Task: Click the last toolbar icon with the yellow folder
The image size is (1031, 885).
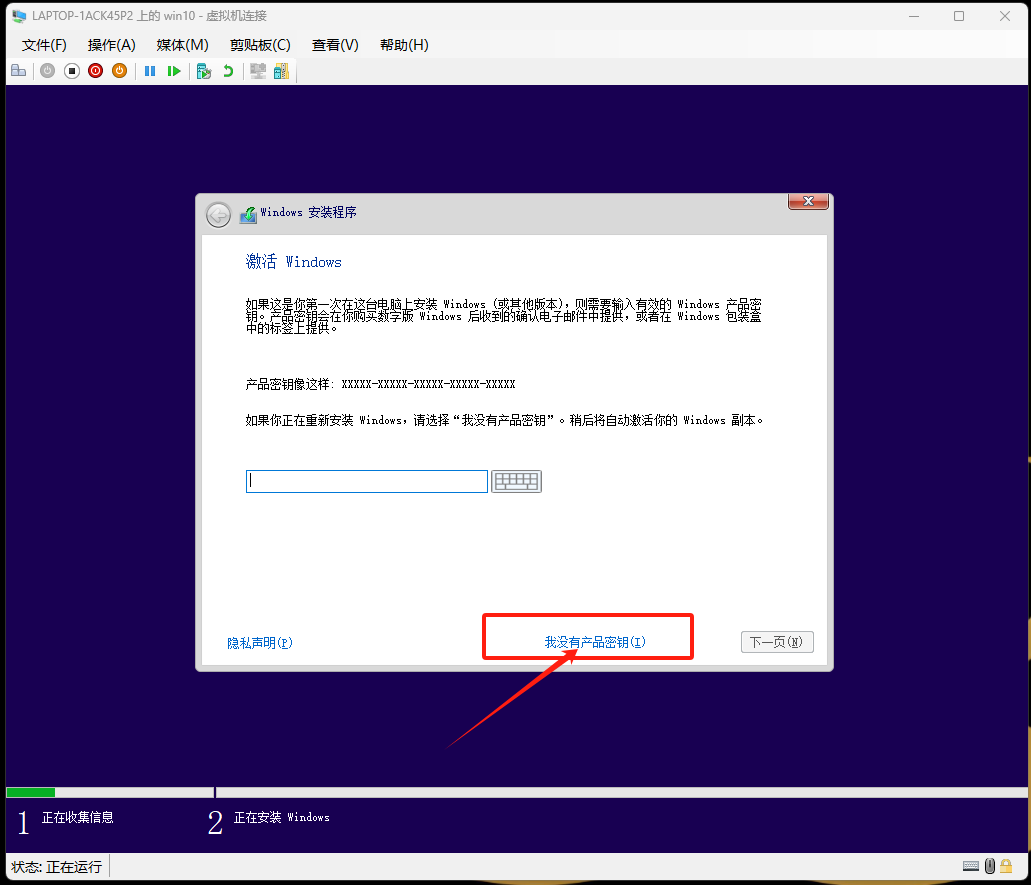Action: click(x=281, y=71)
